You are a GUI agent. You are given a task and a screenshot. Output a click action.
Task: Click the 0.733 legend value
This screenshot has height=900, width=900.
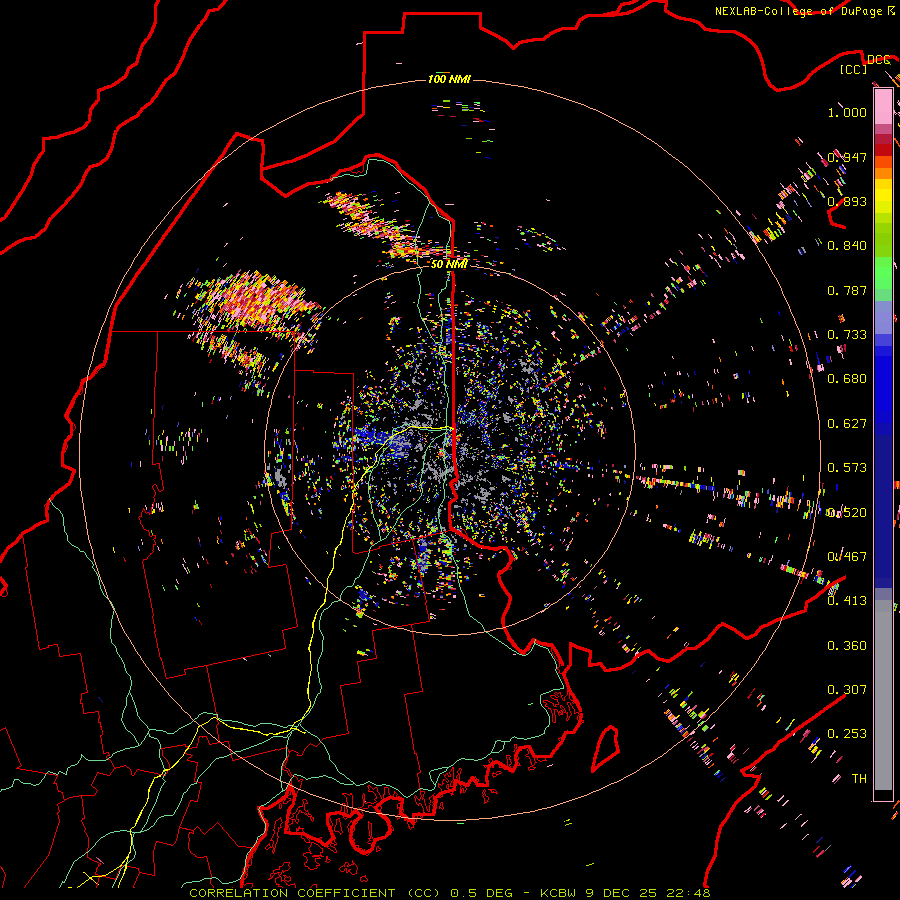(x=847, y=335)
